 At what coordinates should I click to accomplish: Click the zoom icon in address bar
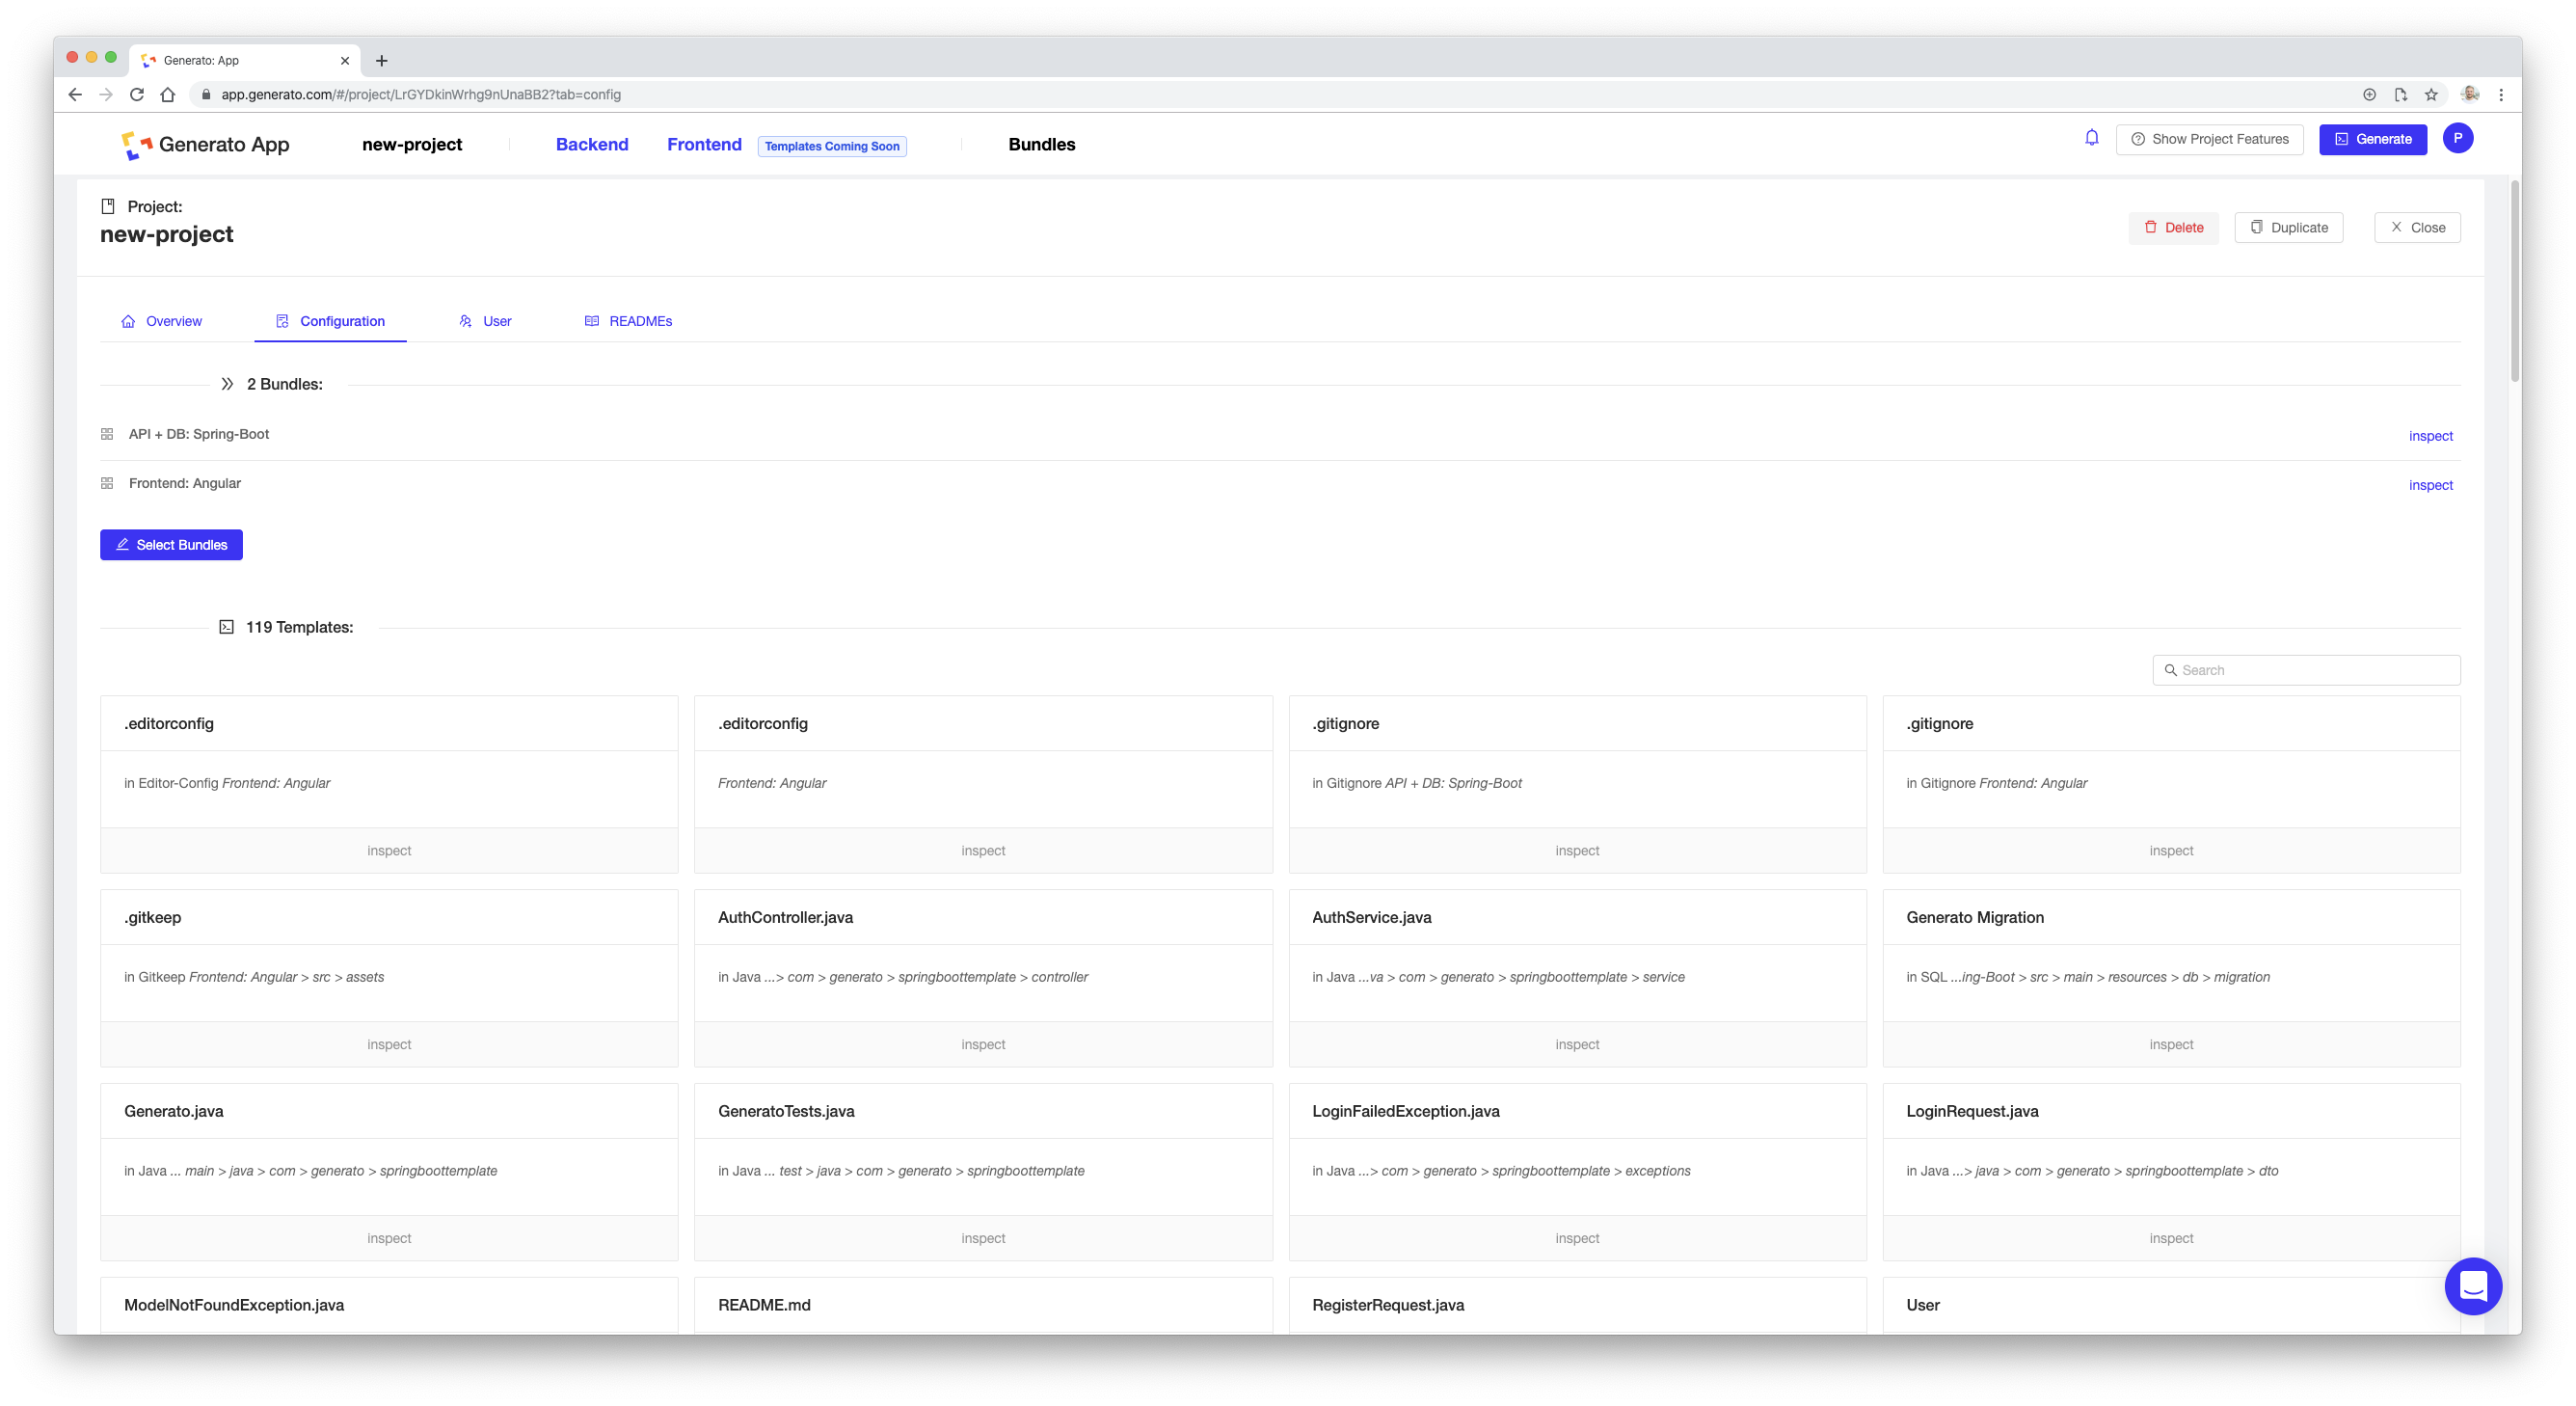[2369, 94]
